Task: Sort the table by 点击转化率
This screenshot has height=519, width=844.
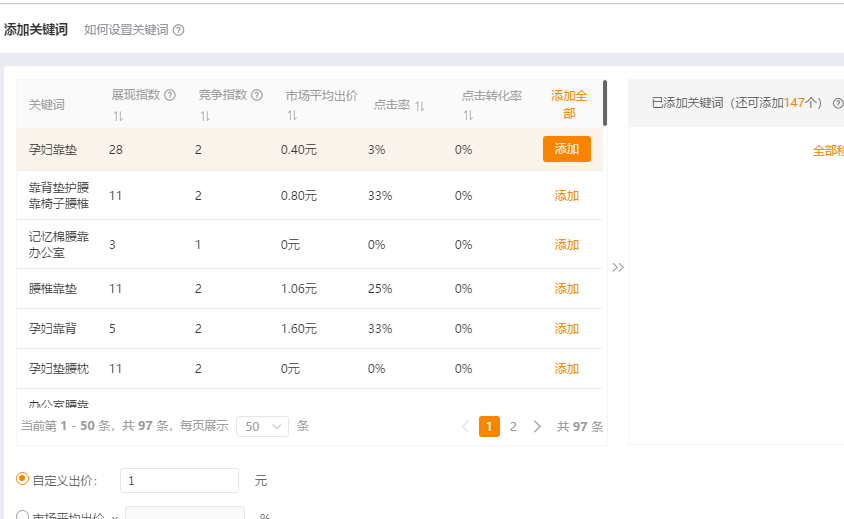Action: (x=467, y=116)
